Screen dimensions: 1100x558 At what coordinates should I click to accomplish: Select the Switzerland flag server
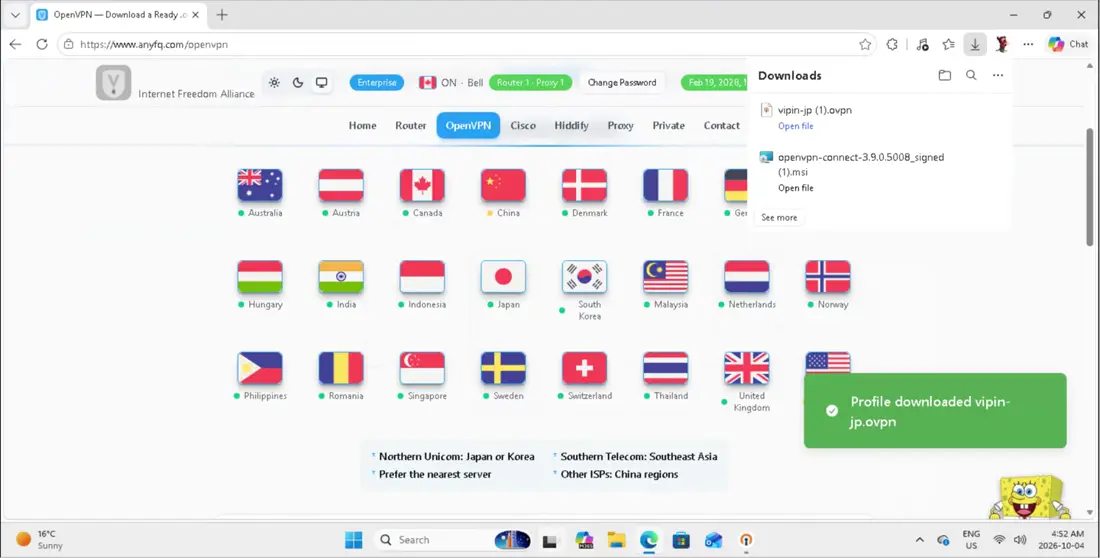(584, 368)
